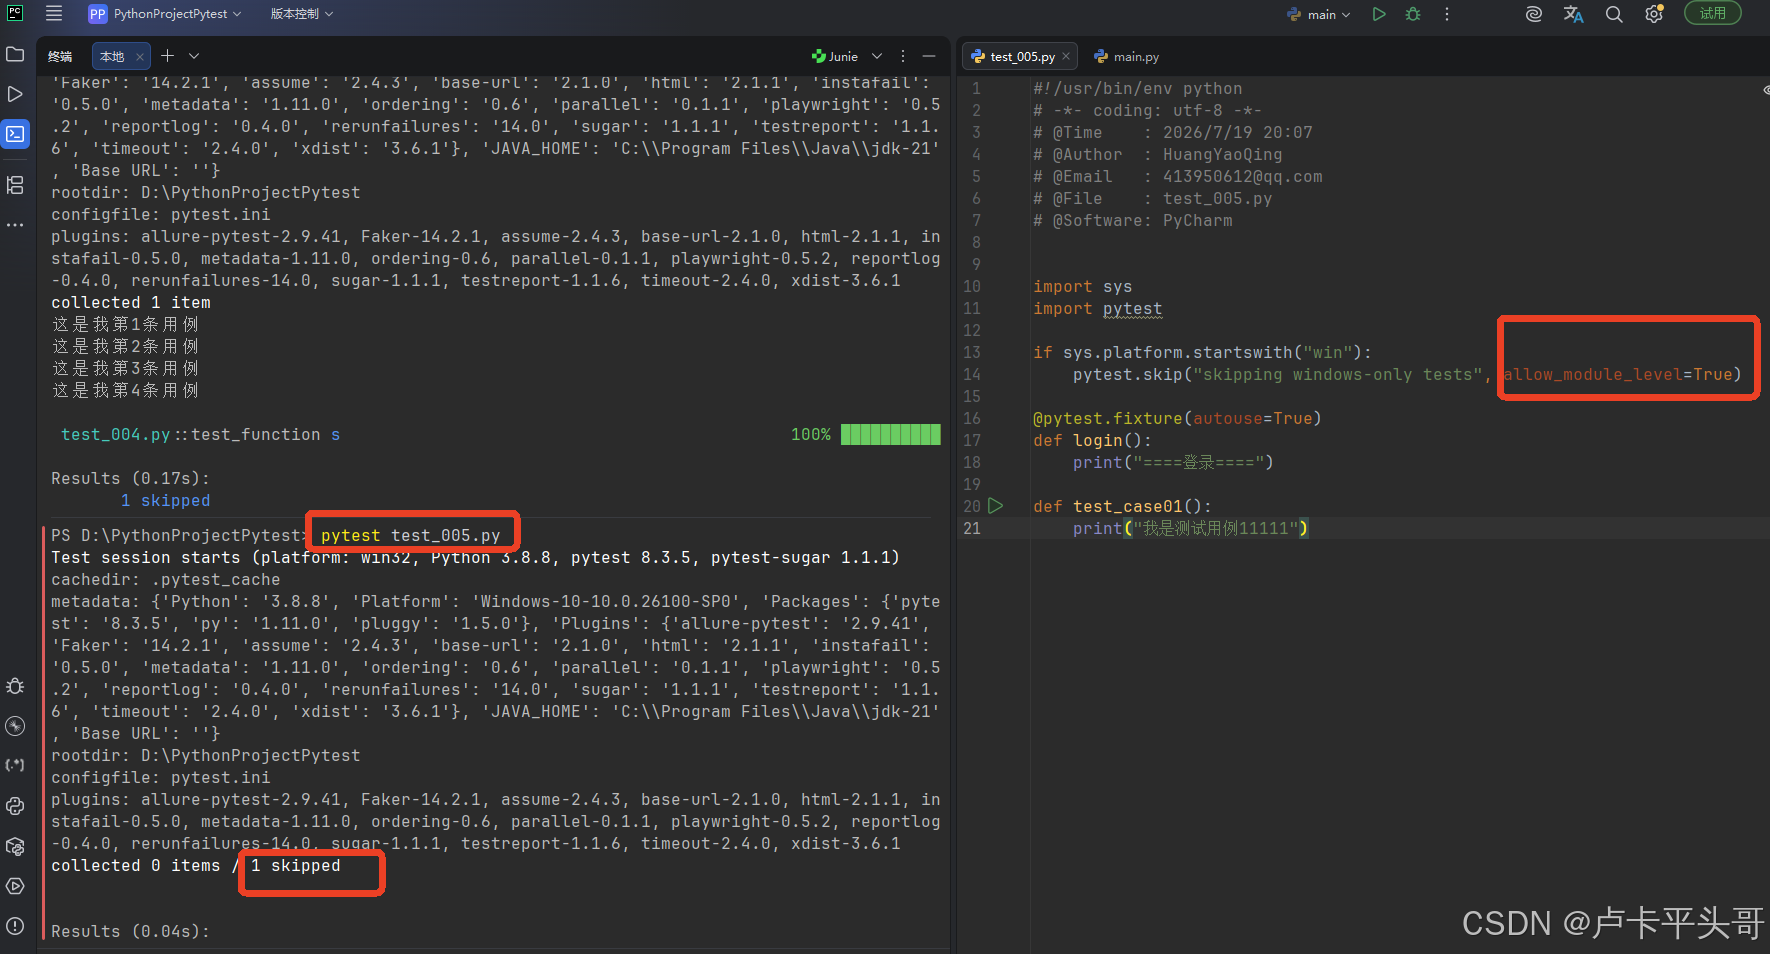Run the main configuration with play button
1770x954 pixels.
1379,14
